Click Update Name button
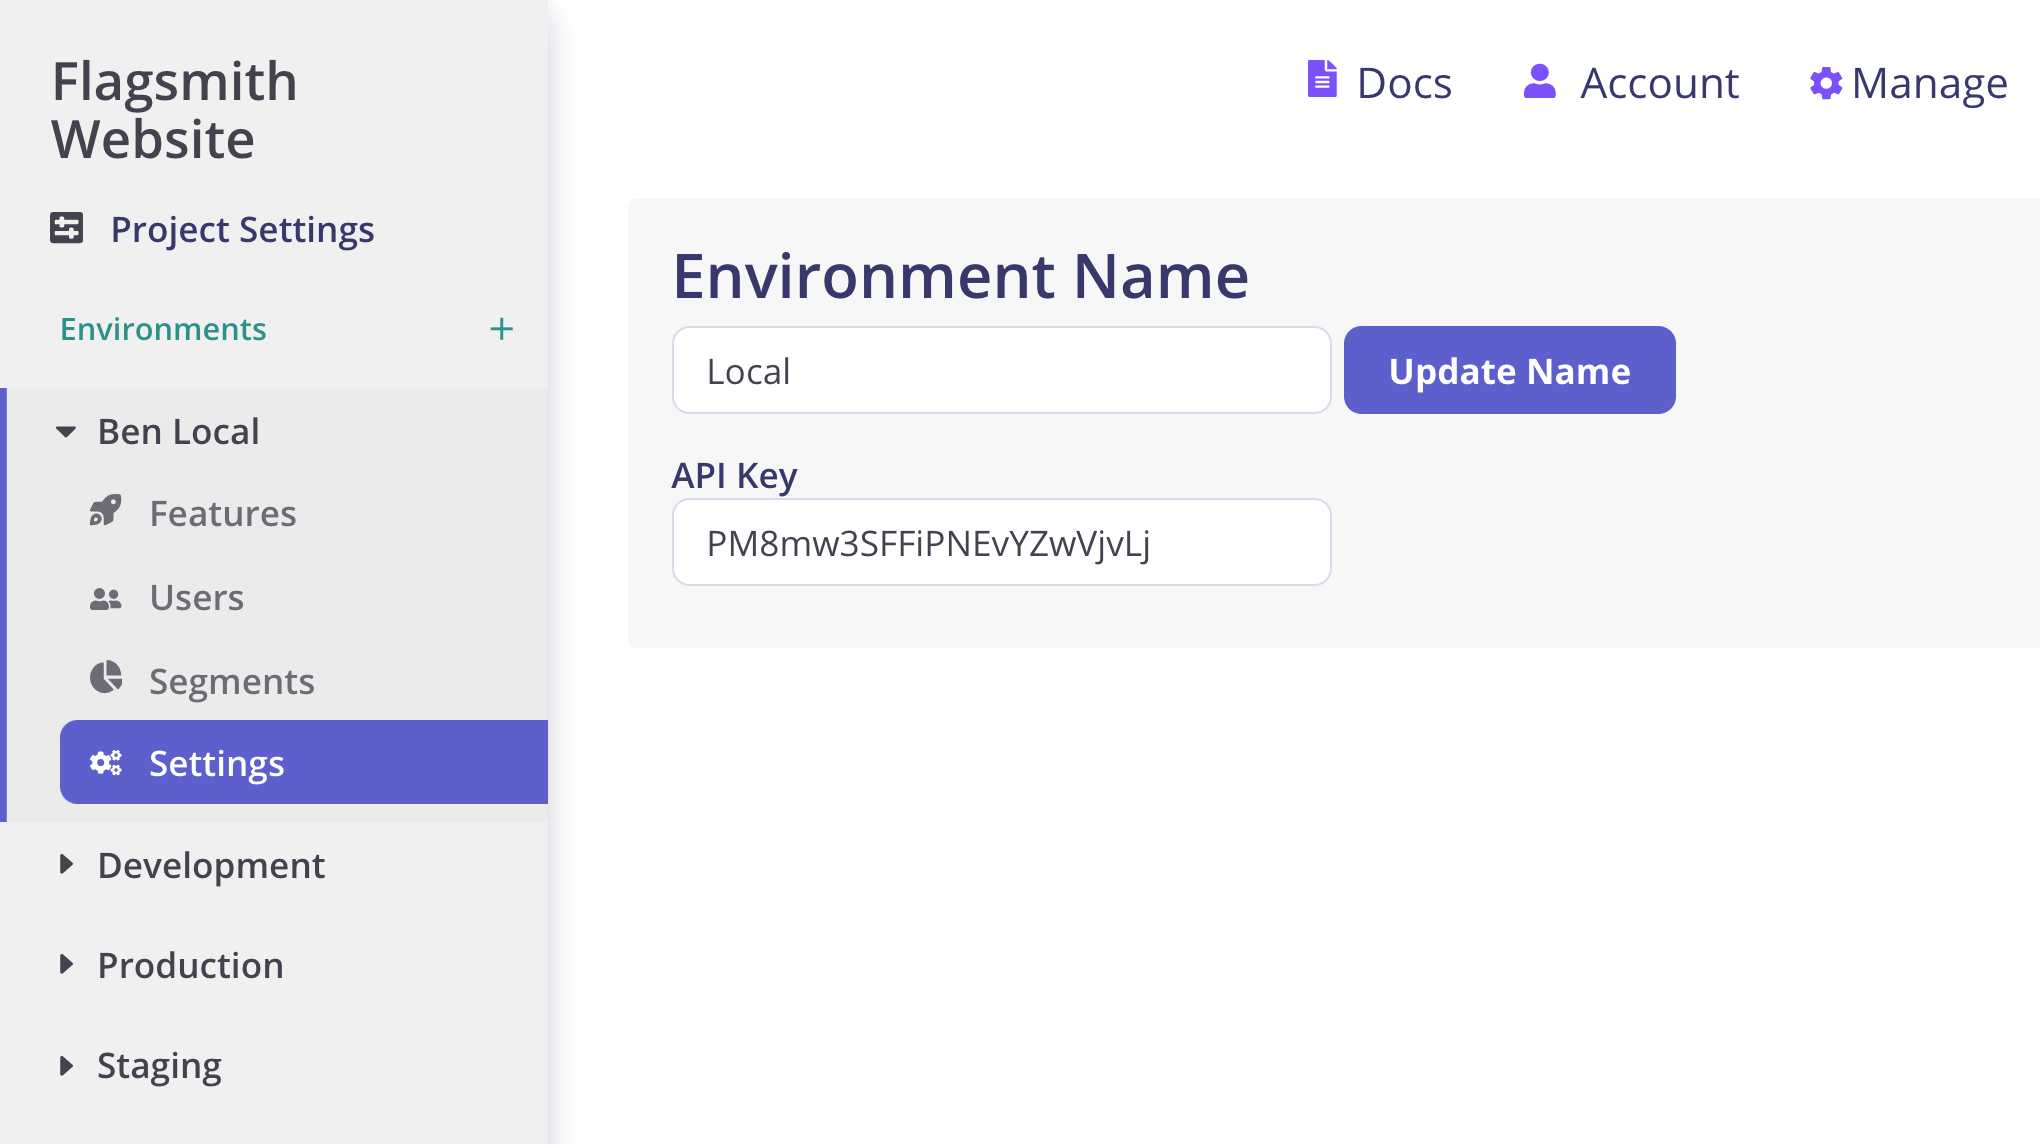The image size is (2040, 1144). coord(1509,370)
